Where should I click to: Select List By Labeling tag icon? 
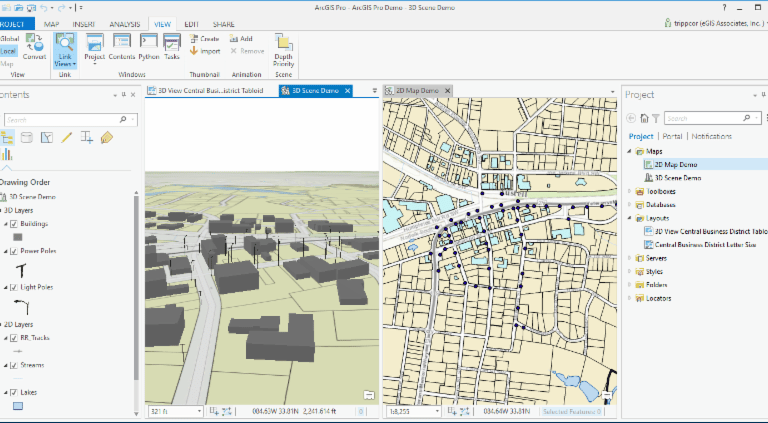[x=107, y=137]
